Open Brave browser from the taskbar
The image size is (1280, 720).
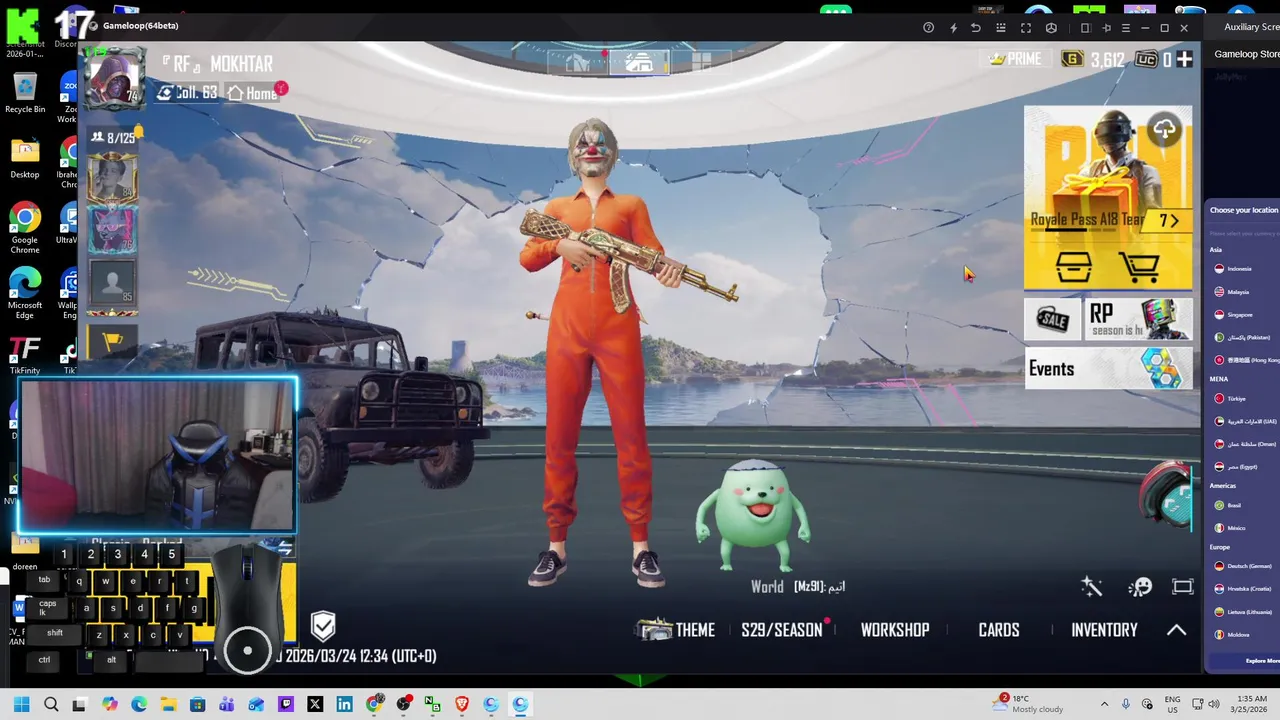pyautogui.click(x=462, y=705)
